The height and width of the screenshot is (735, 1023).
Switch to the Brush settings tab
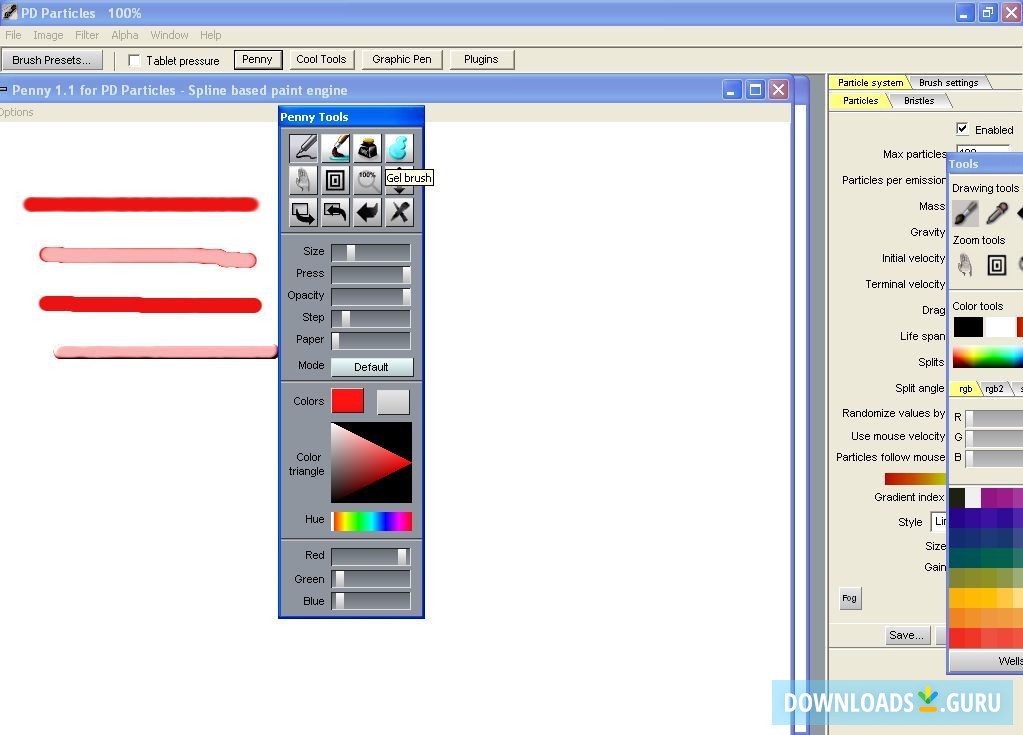pos(949,83)
